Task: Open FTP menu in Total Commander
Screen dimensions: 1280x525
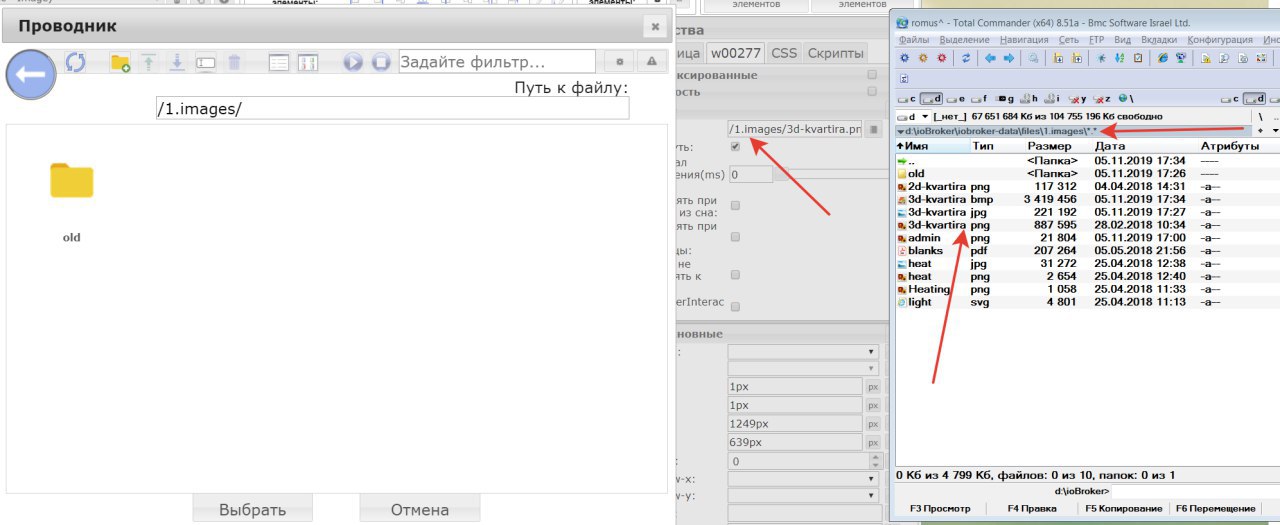Action: 1095,39
